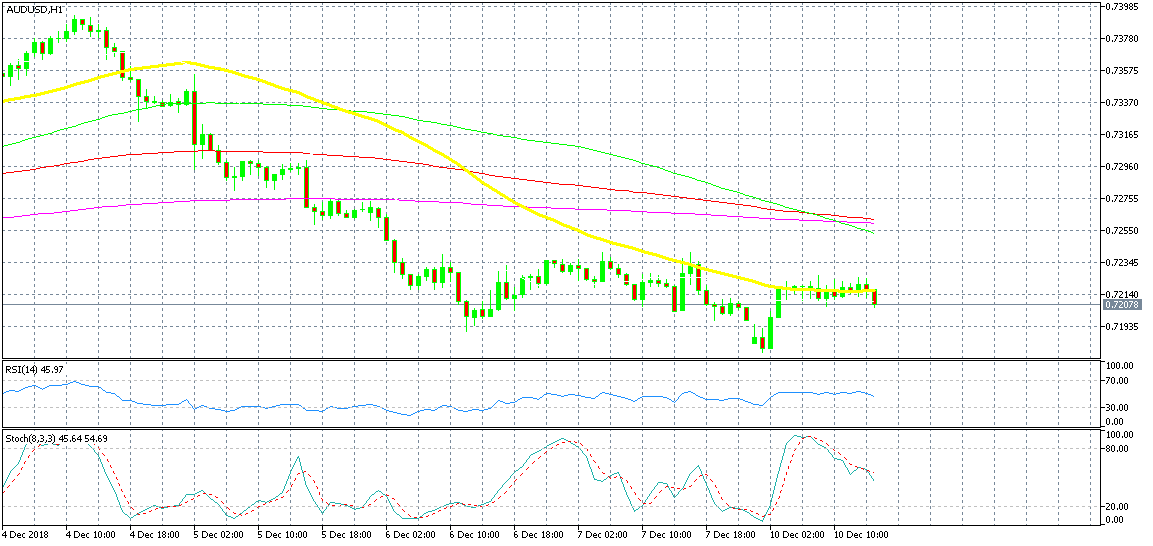Click the Stoch(8,3,3) 45.64 54.69 label
The width and height of the screenshot is (1153, 546).
56,438
